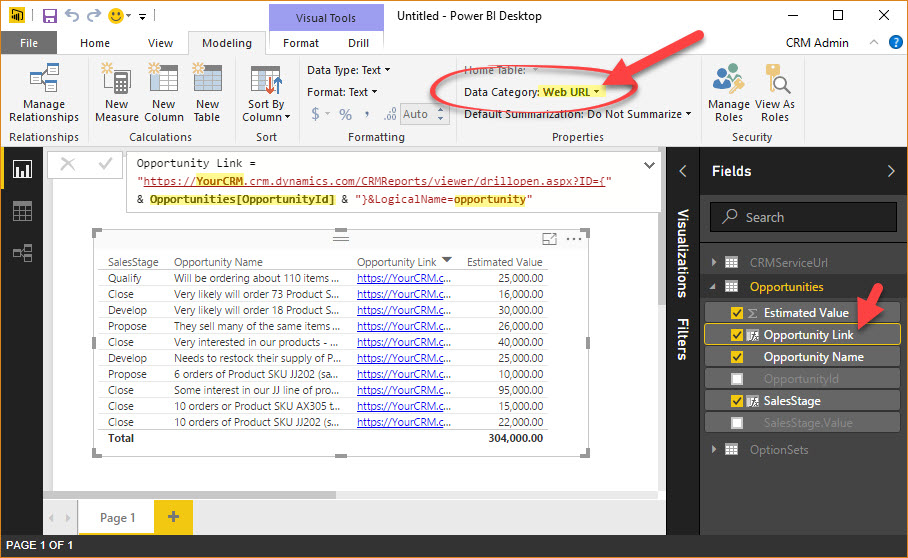Expand pane with left chevron
Image resolution: width=908 pixels, height=558 pixels.
coord(683,171)
